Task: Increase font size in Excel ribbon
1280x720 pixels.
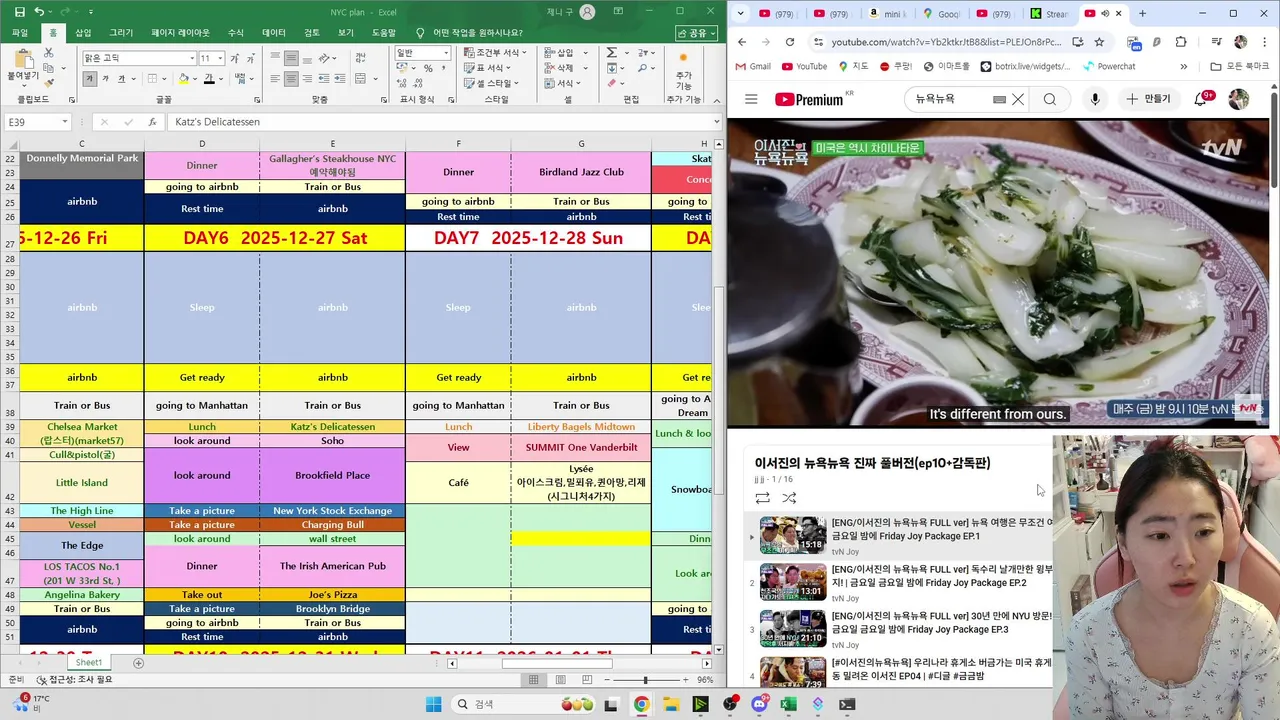Action: (x=234, y=58)
